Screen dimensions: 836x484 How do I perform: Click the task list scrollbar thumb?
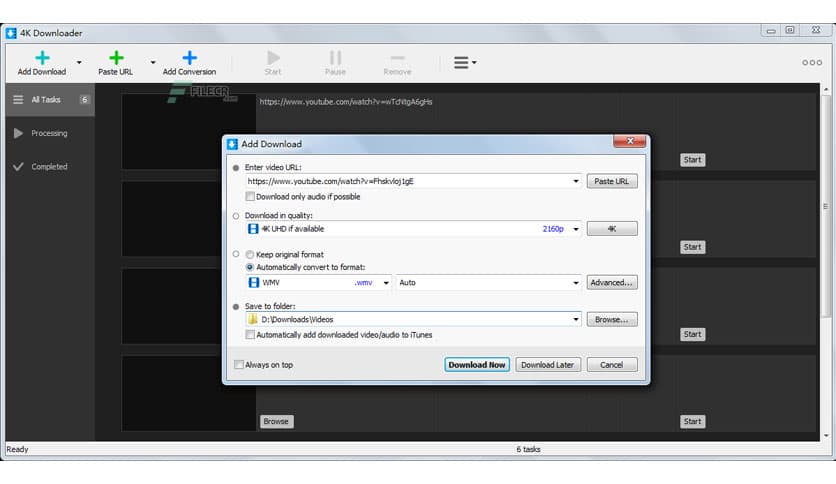(826, 206)
